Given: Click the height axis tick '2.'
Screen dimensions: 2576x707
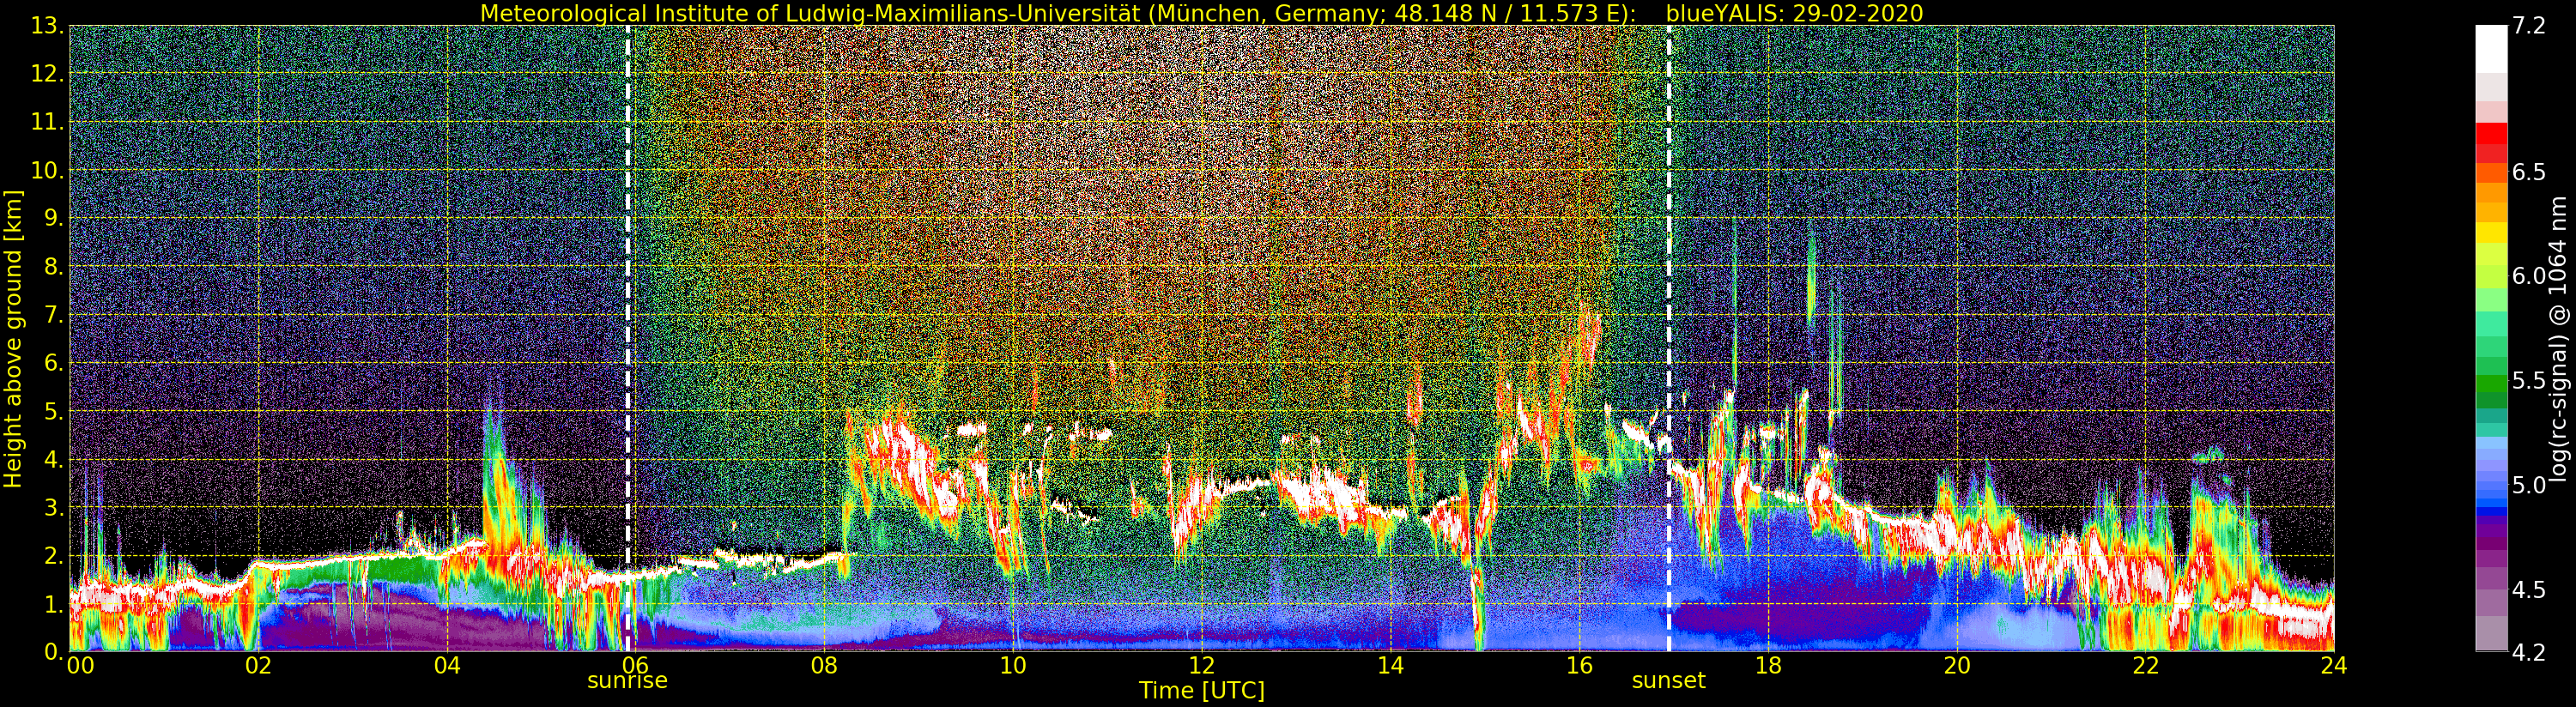Looking at the screenshot, I should pyautogui.click(x=54, y=556).
